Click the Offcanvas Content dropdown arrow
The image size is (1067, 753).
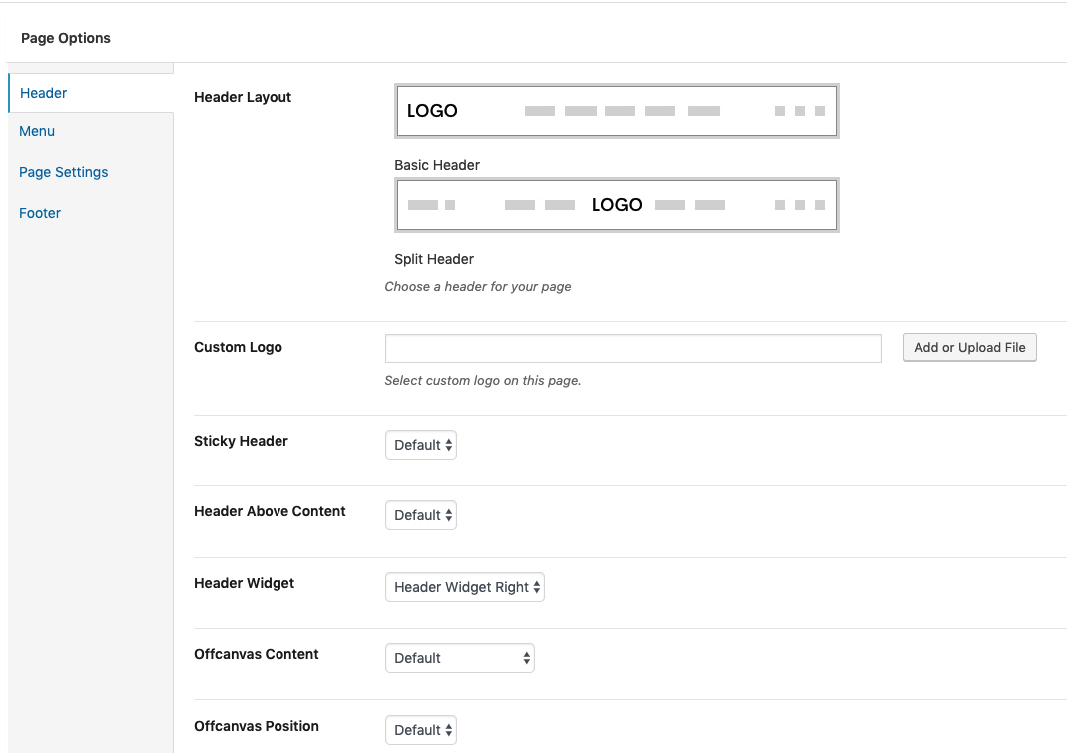pyautogui.click(x=526, y=657)
